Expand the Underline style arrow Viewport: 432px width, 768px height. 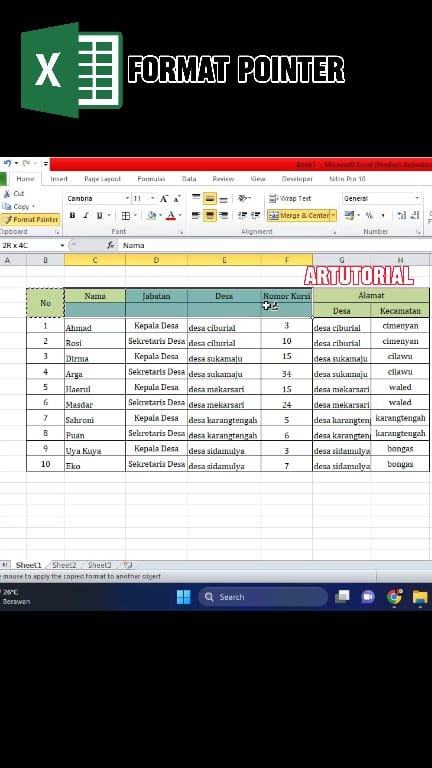point(109,216)
